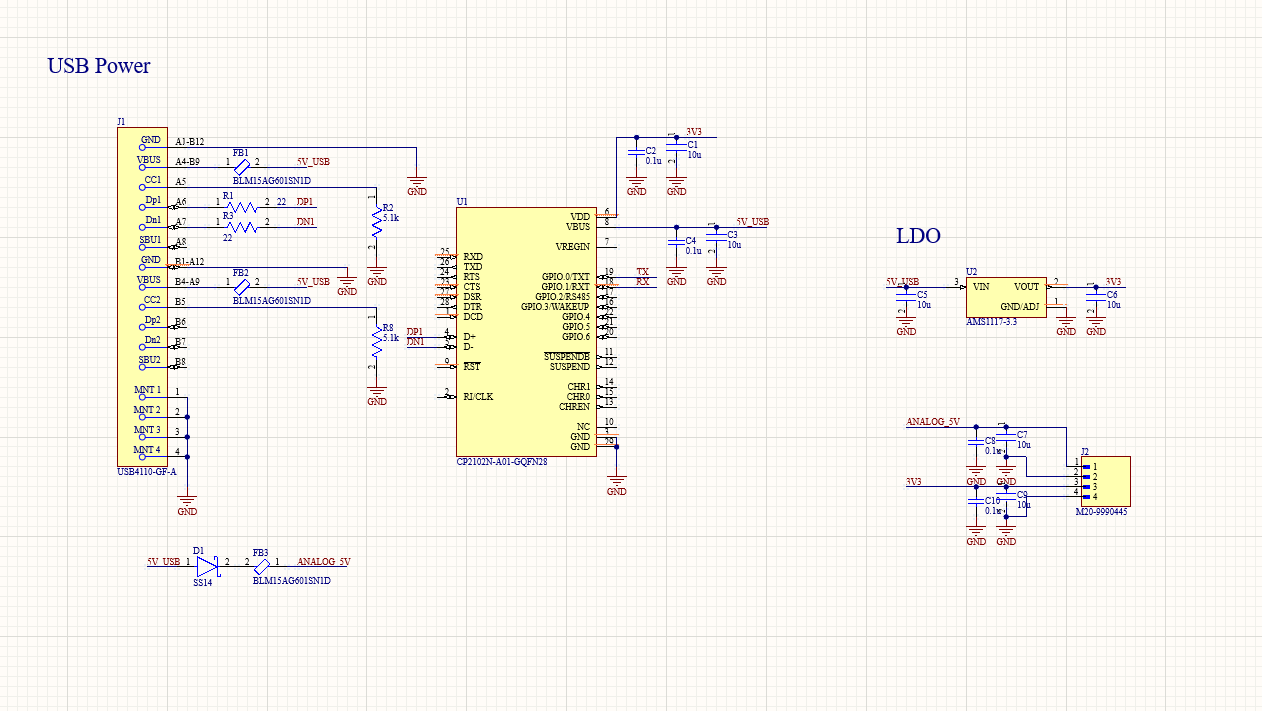1262x711 pixels.
Task: Click the R1 resistor symbol
Action: tap(242, 206)
